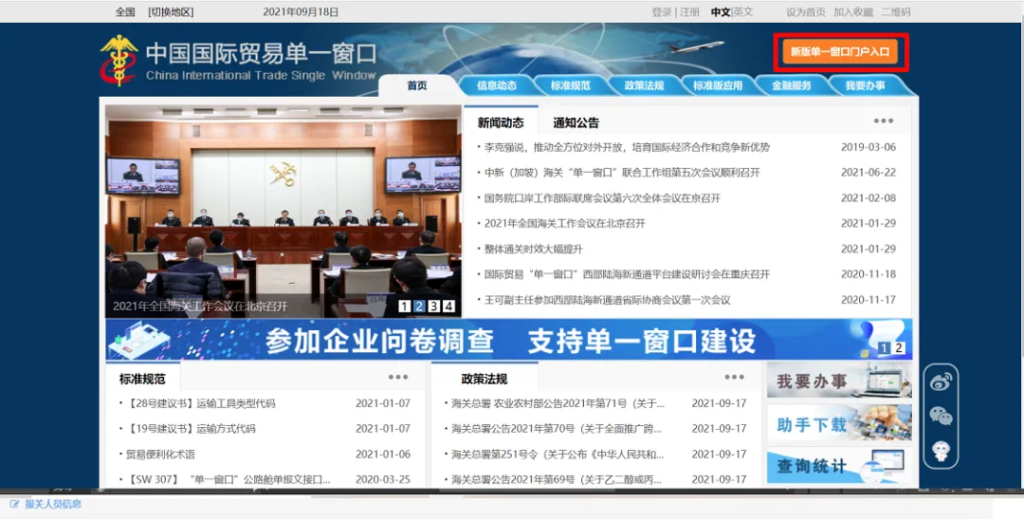This screenshot has width=1024, height=521.
Task: Open the 查询统计 side card
Action: [x=839, y=465]
